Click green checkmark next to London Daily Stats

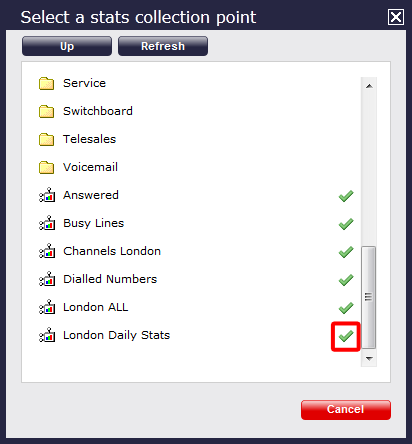(x=346, y=336)
